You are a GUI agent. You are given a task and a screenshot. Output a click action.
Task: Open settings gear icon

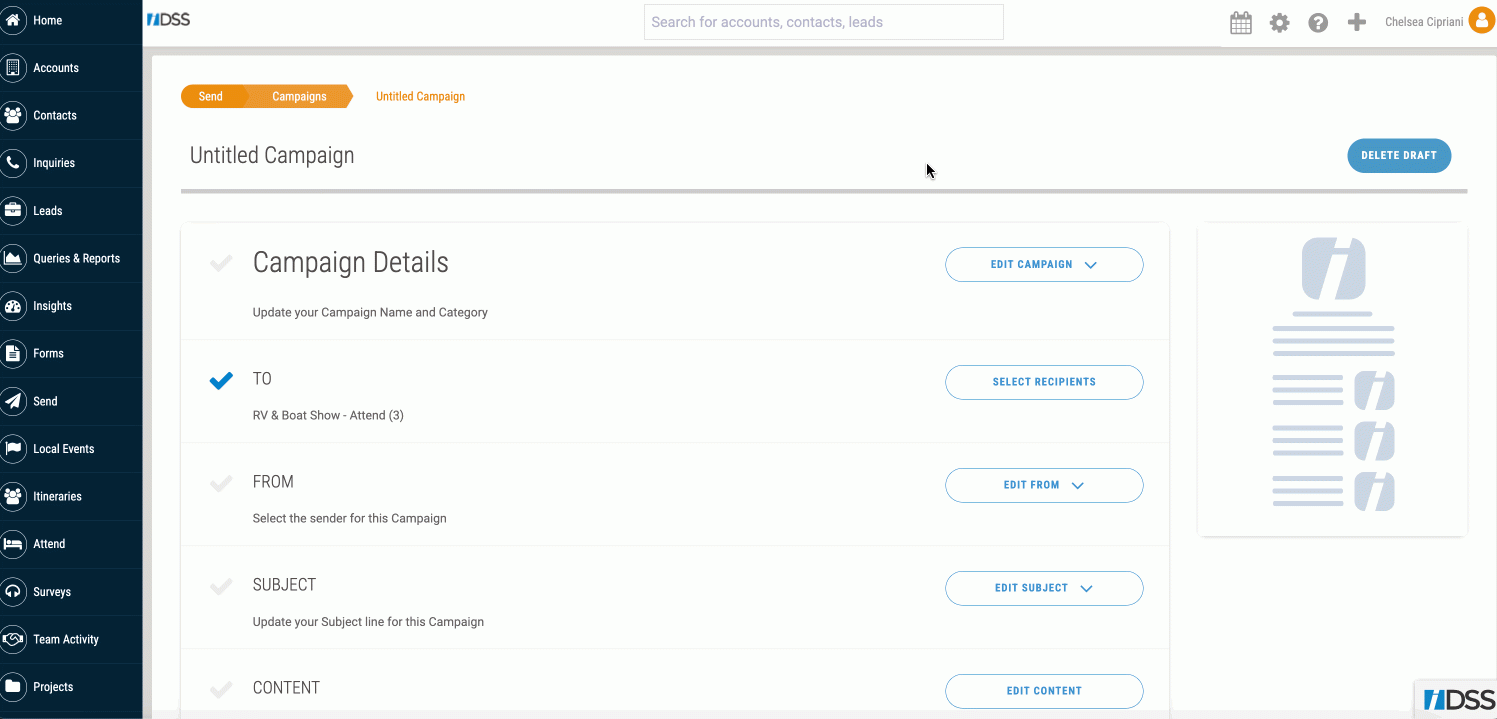click(1279, 23)
